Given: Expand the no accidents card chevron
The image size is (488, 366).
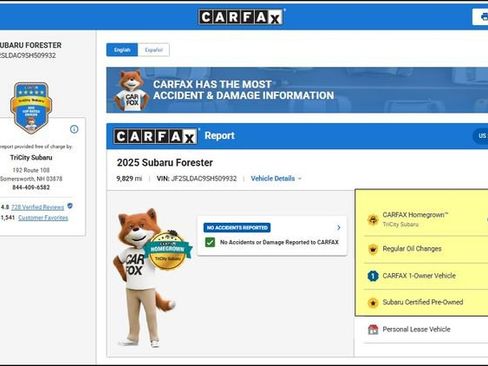Looking at the screenshot, I should point(339,227).
